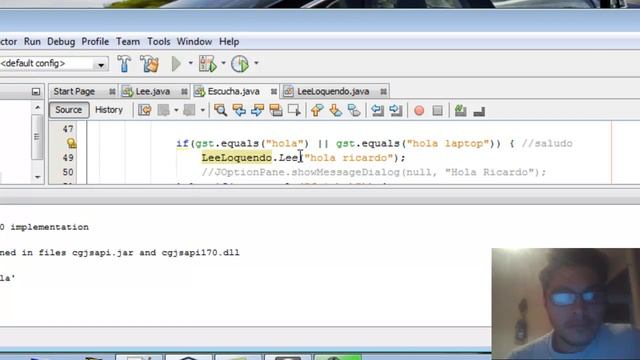This screenshot has height=360, width=640.
Task: Click the Uncomment lines icon
Action: [479, 111]
